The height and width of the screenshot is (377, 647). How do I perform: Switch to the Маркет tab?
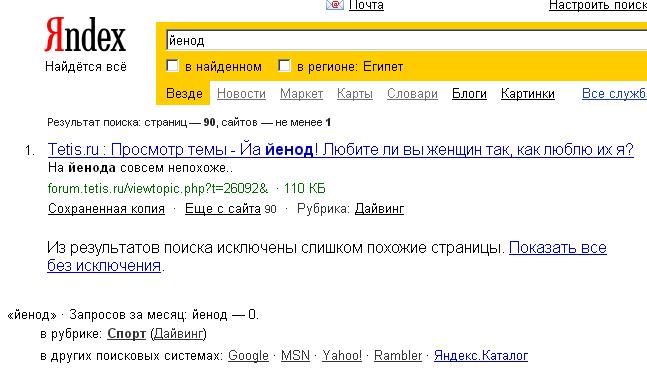301,94
